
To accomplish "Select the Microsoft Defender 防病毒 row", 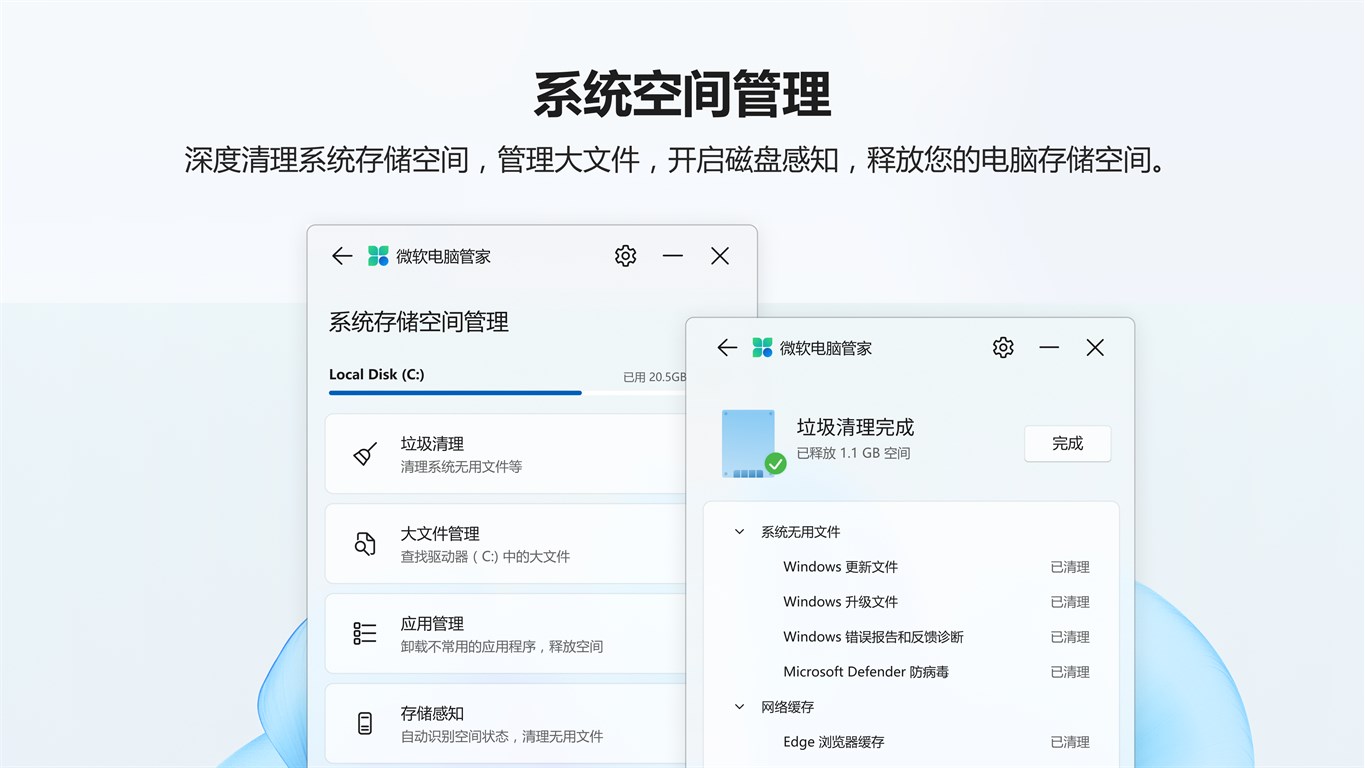I will [x=911, y=672].
